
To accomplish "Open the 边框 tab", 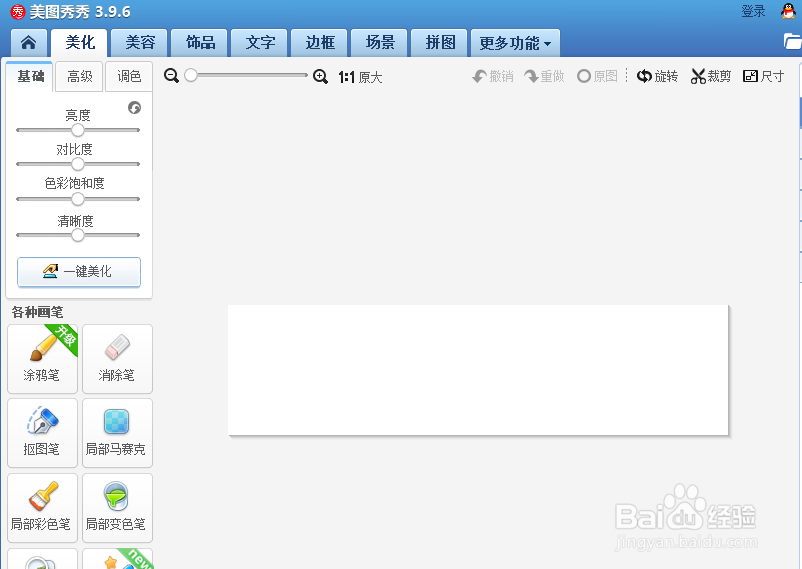I will [320, 42].
